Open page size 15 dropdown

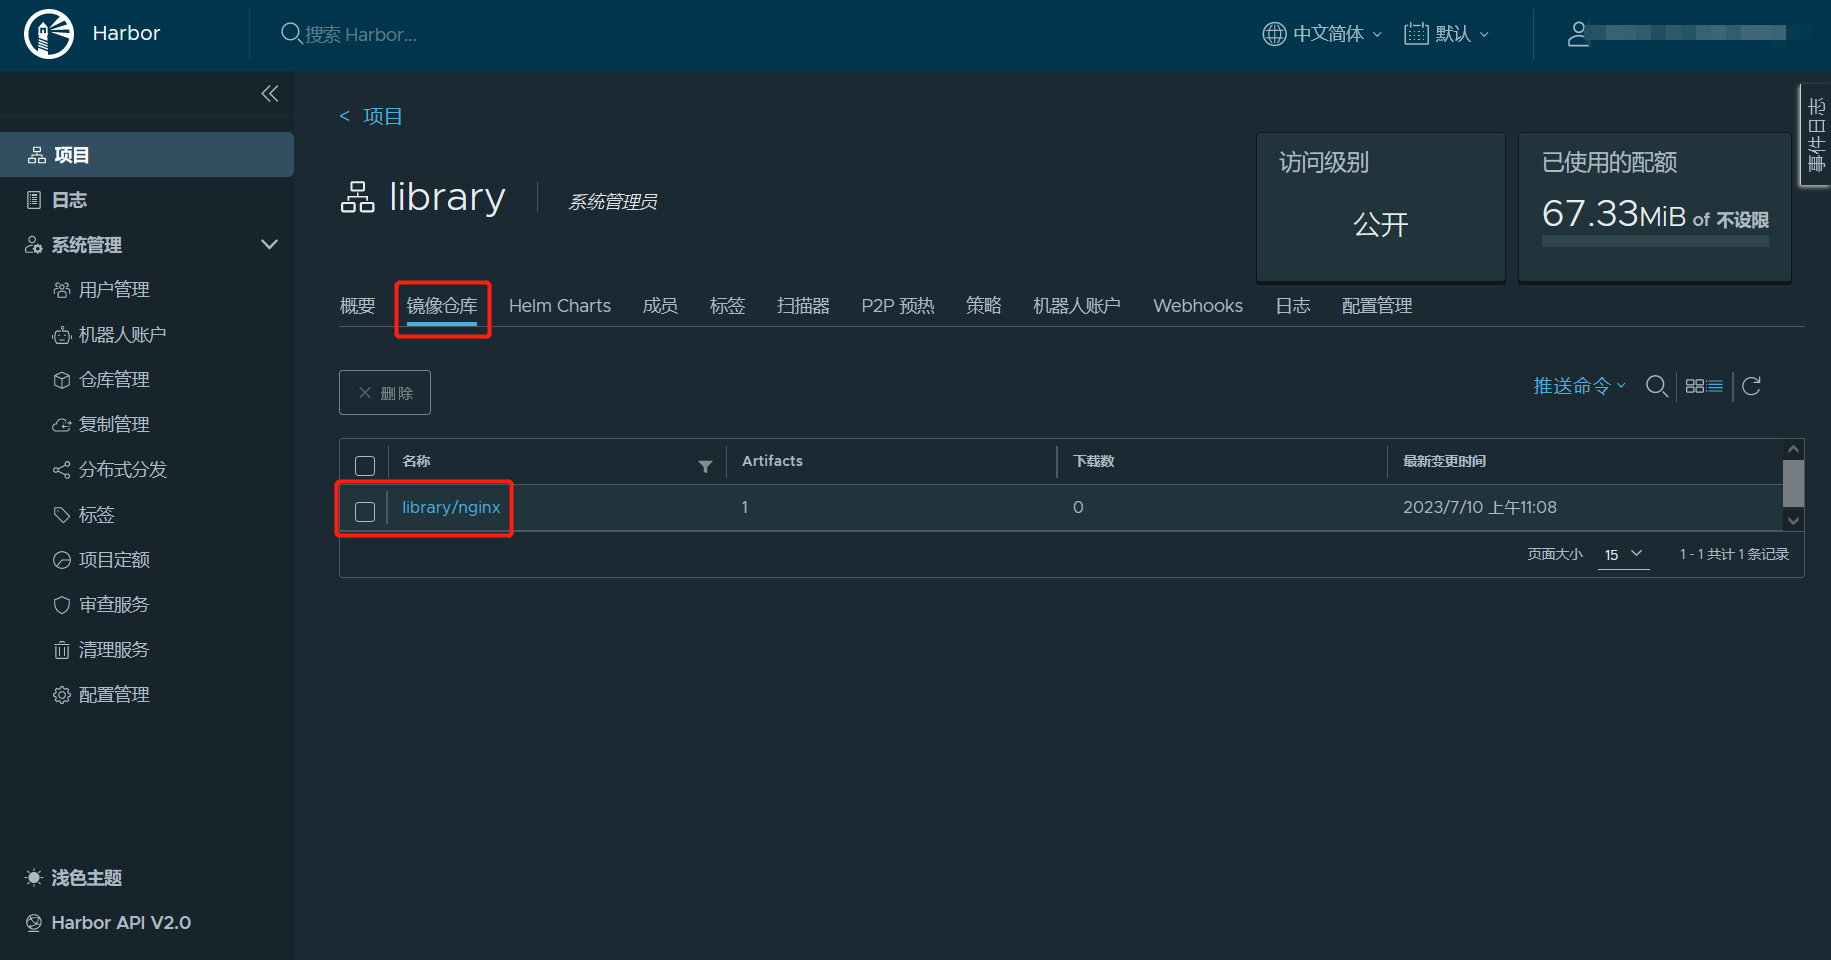(x=1624, y=555)
